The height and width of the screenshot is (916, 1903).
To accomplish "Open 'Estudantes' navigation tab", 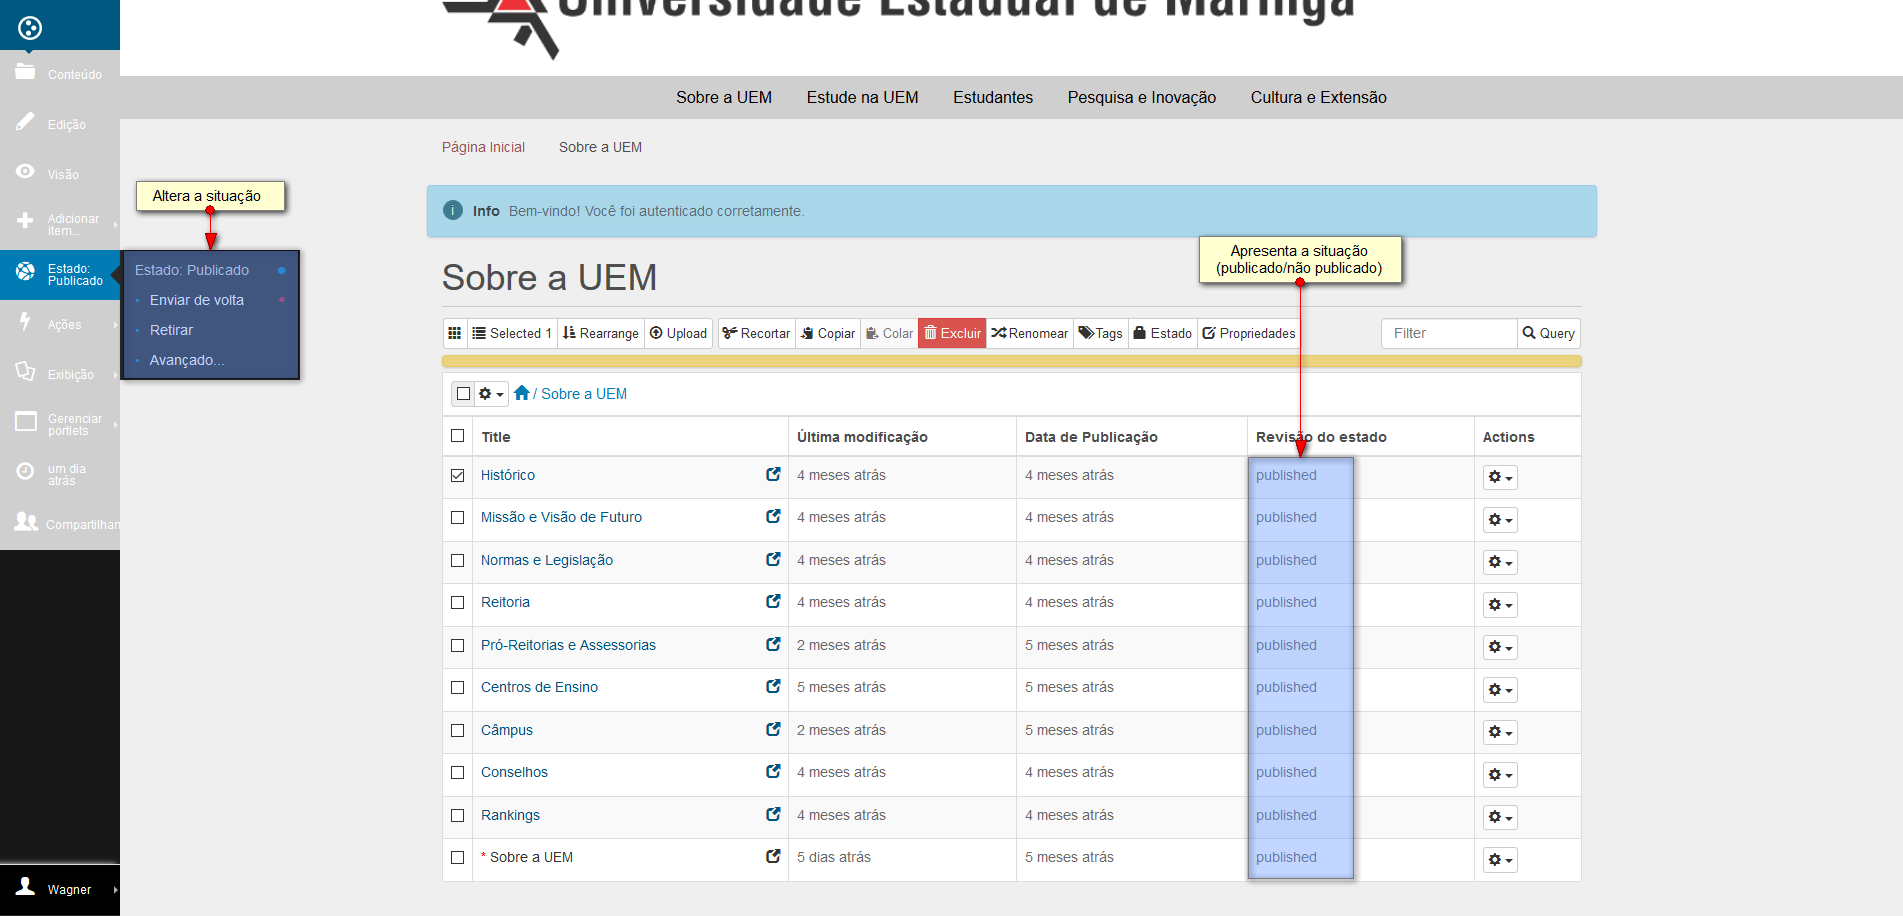I will pyautogui.click(x=993, y=97).
